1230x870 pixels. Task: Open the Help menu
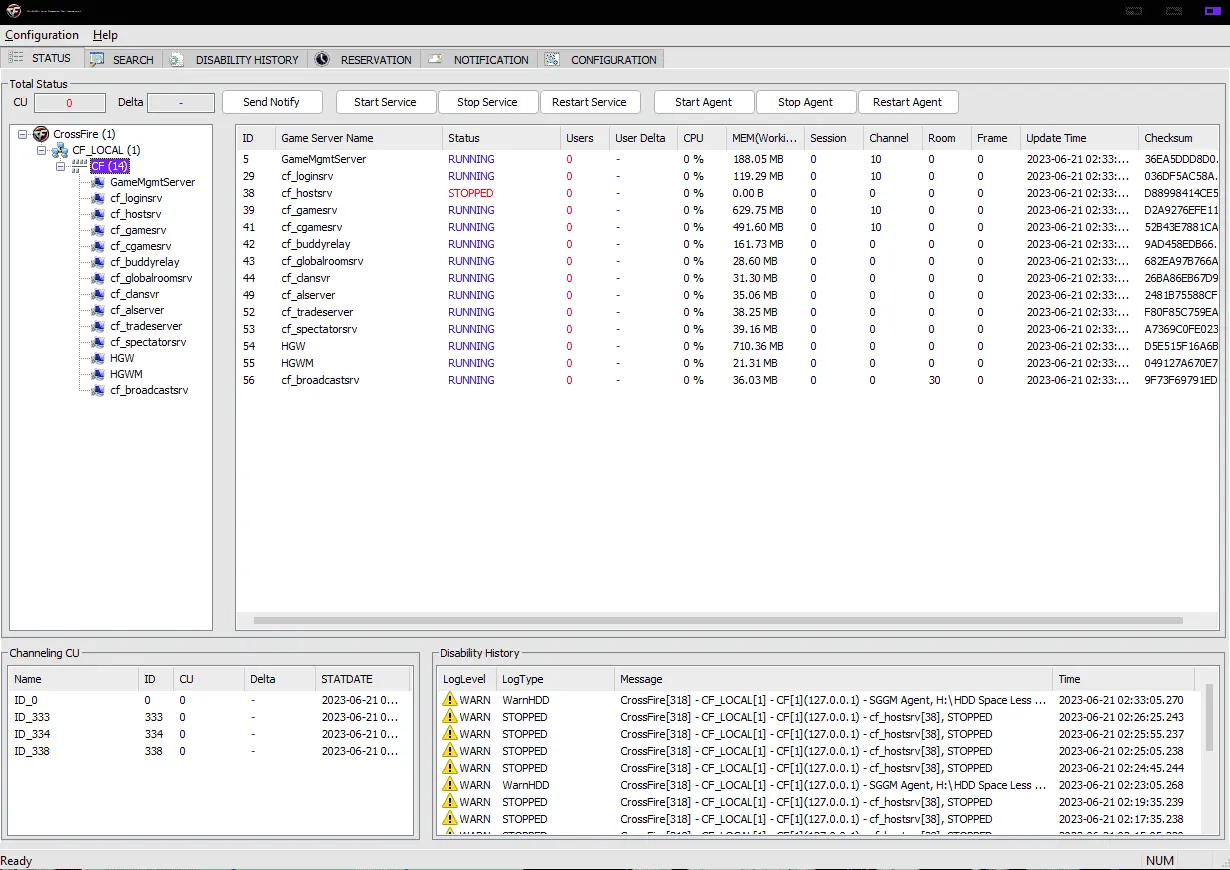click(x=105, y=35)
